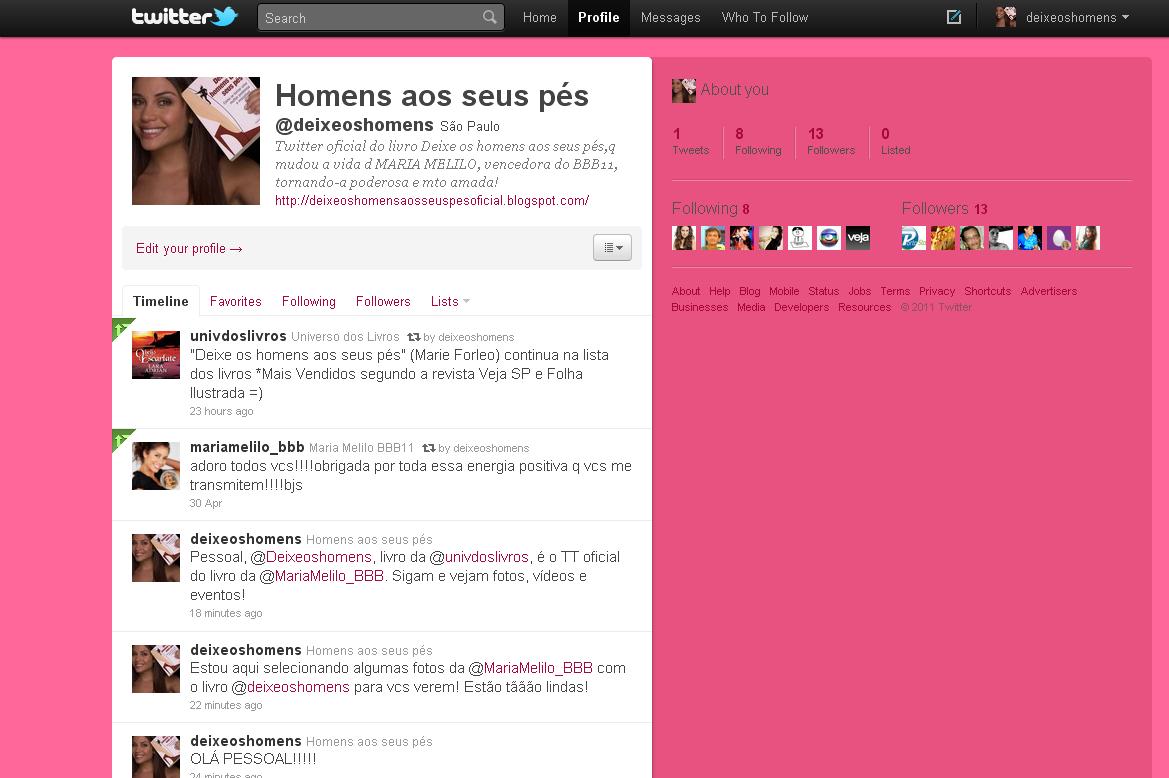Click the Following 8 sidebar heading
Screen dimensions: 1169x778
(710, 209)
